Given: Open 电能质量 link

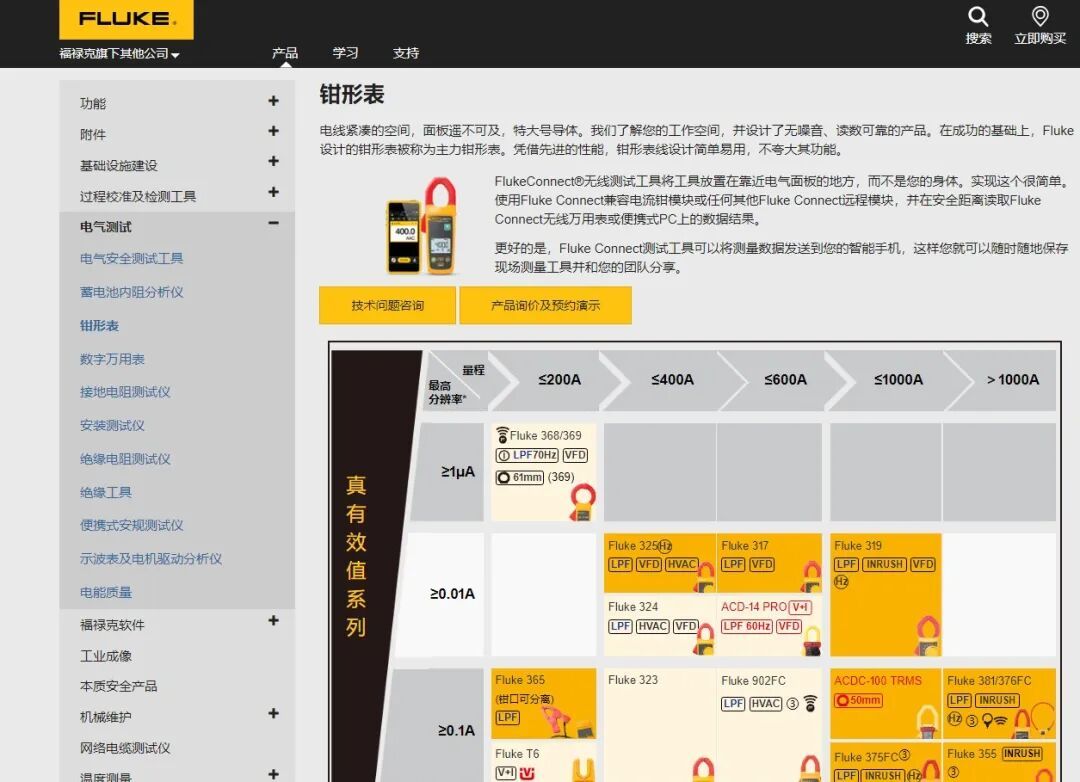Looking at the screenshot, I should tap(105, 592).
